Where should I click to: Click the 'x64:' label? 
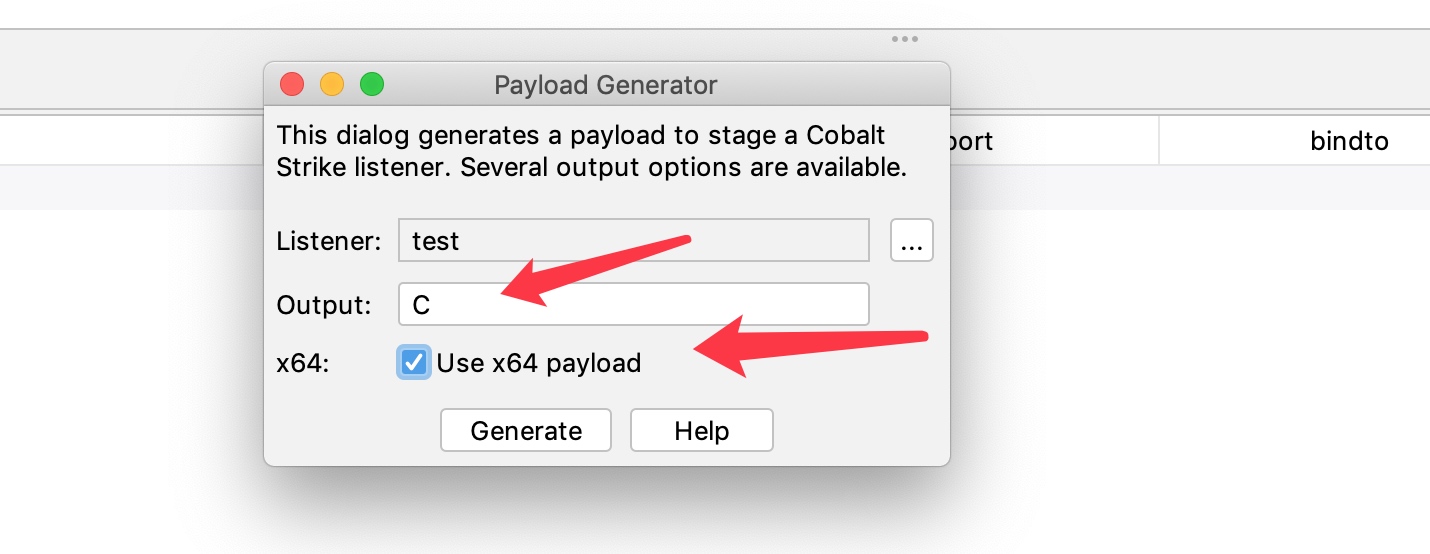pyautogui.click(x=302, y=363)
